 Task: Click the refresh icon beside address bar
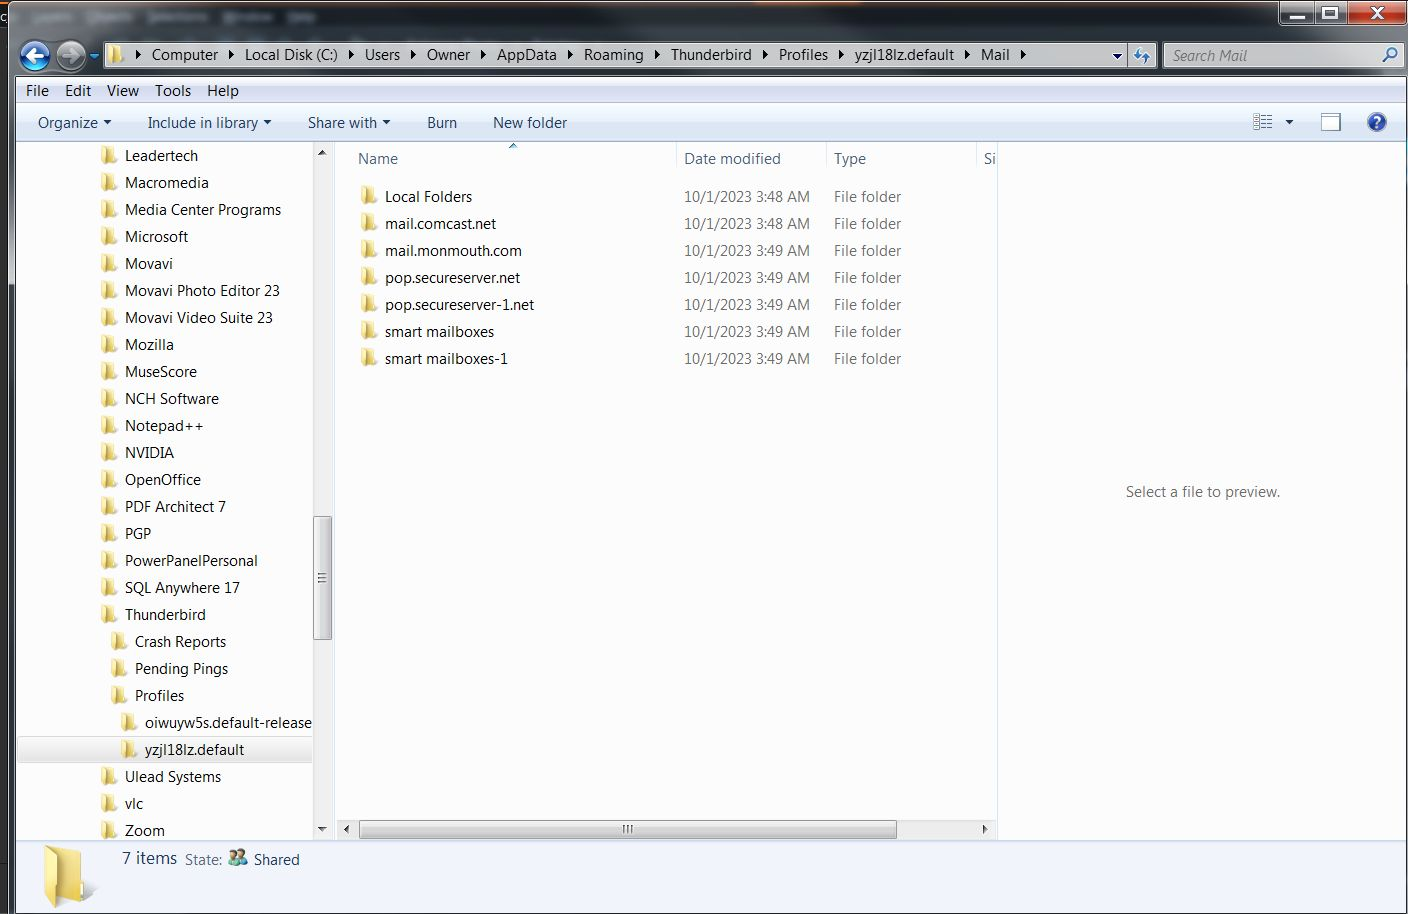[x=1142, y=56]
